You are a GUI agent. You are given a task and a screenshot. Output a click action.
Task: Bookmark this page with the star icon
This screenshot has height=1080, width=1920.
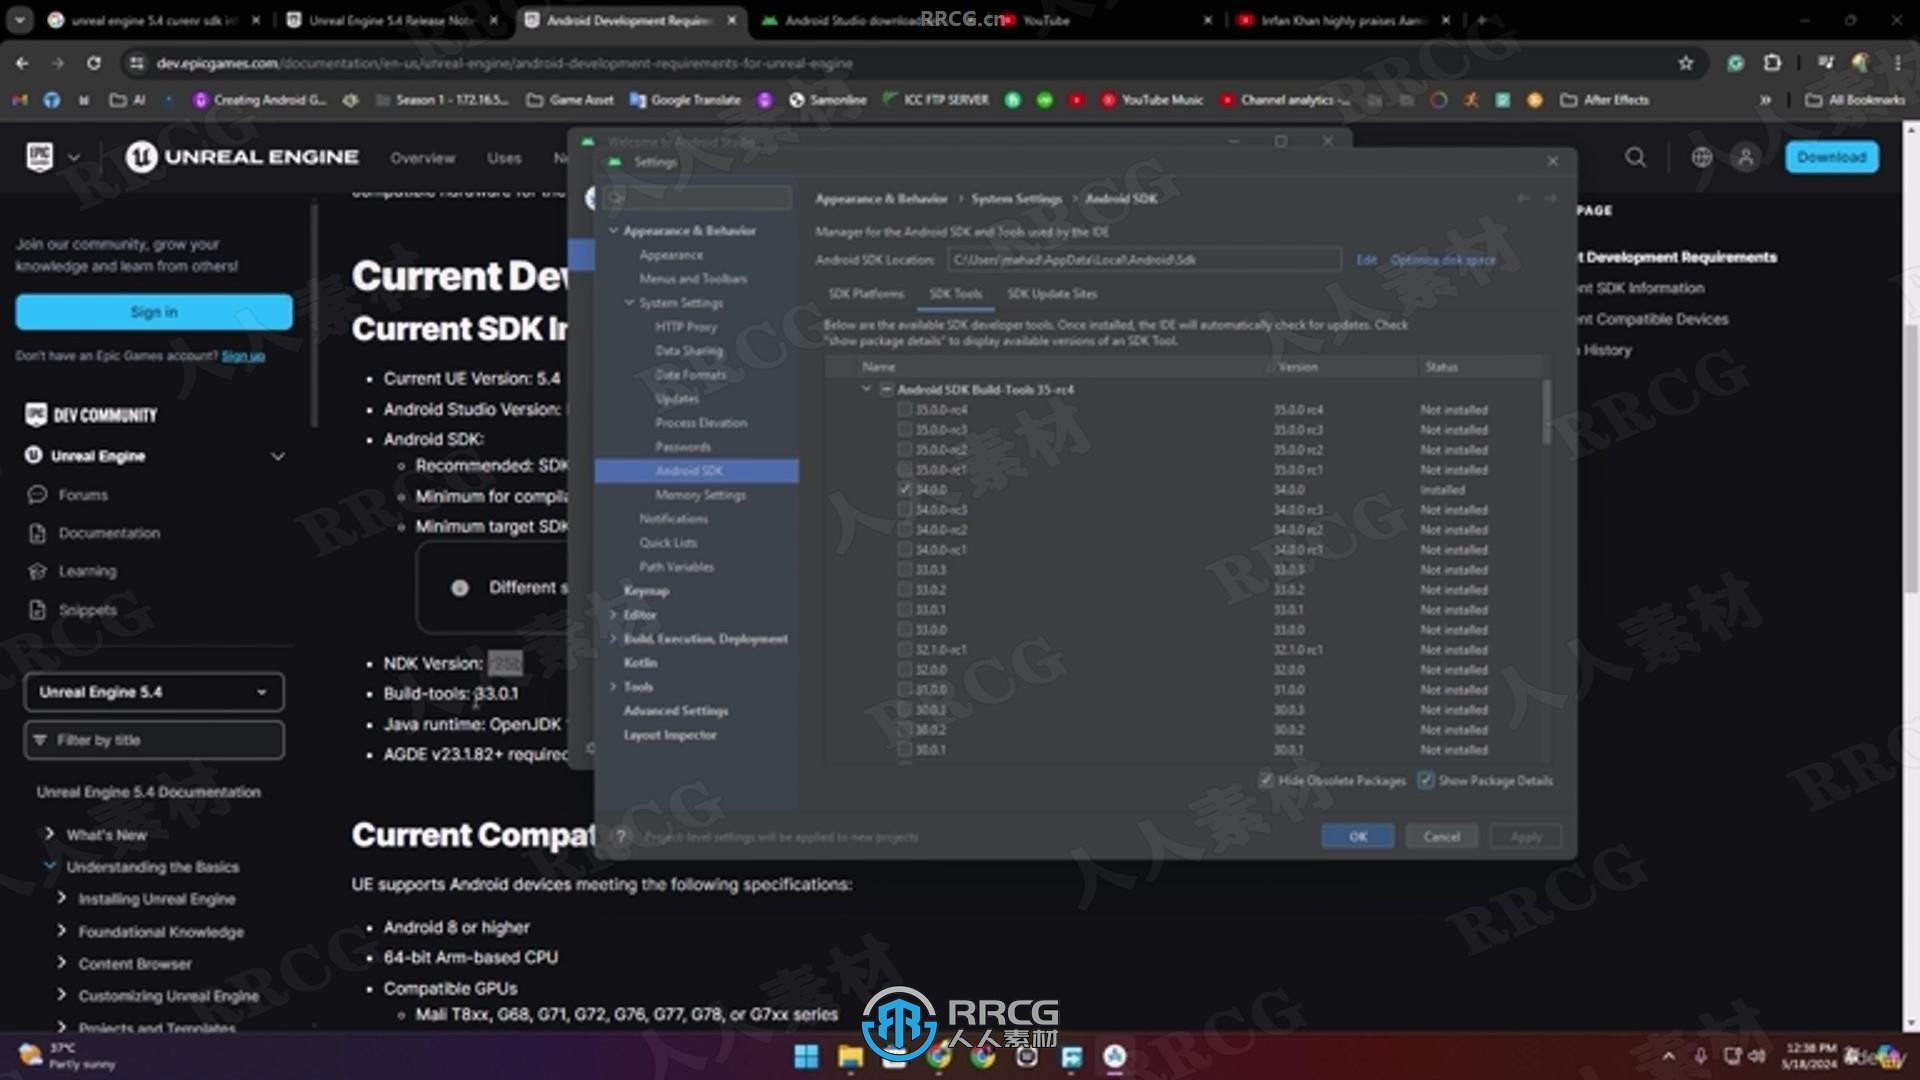click(1685, 63)
